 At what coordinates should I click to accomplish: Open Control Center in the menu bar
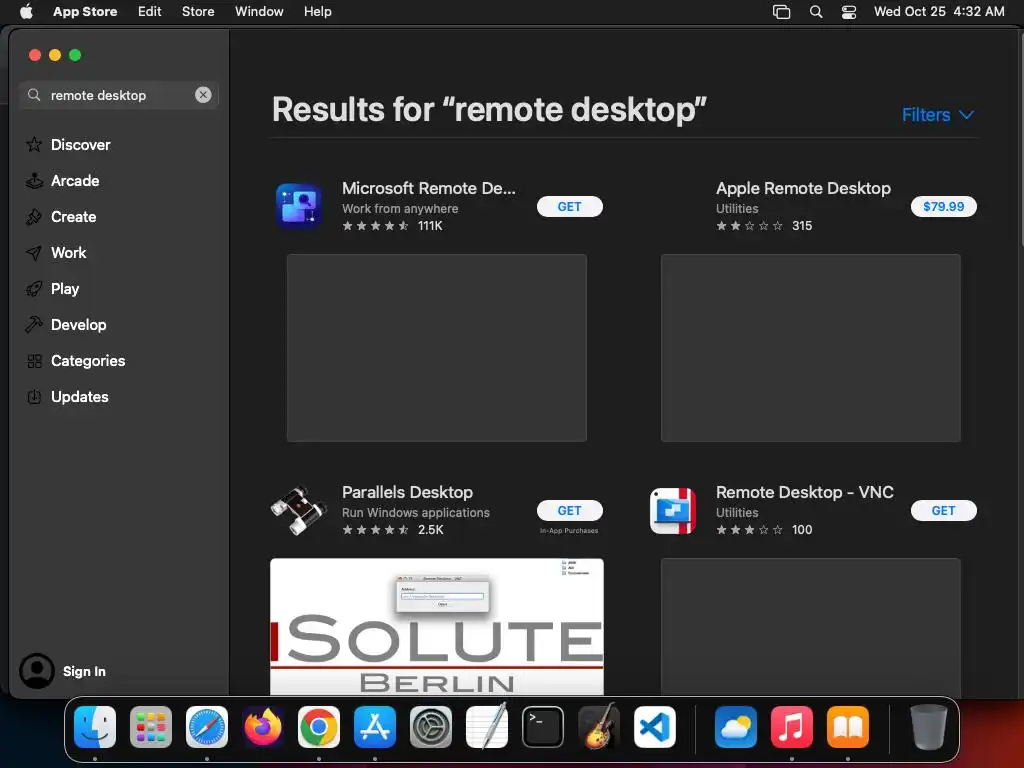coord(849,12)
